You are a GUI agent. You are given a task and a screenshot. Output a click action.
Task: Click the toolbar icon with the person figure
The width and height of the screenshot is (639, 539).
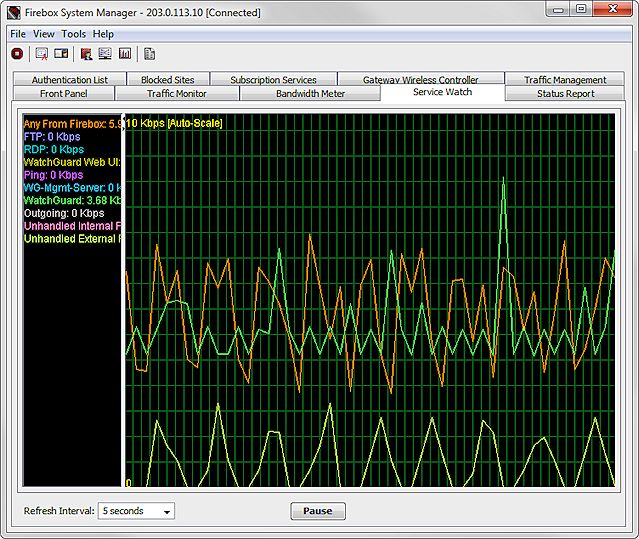86,54
